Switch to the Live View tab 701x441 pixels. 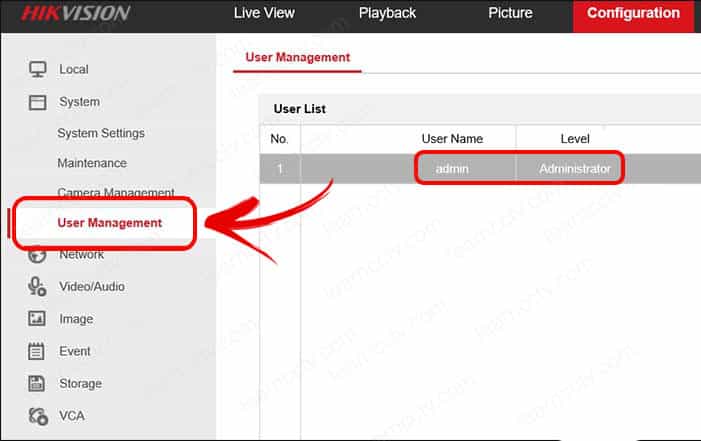(265, 14)
